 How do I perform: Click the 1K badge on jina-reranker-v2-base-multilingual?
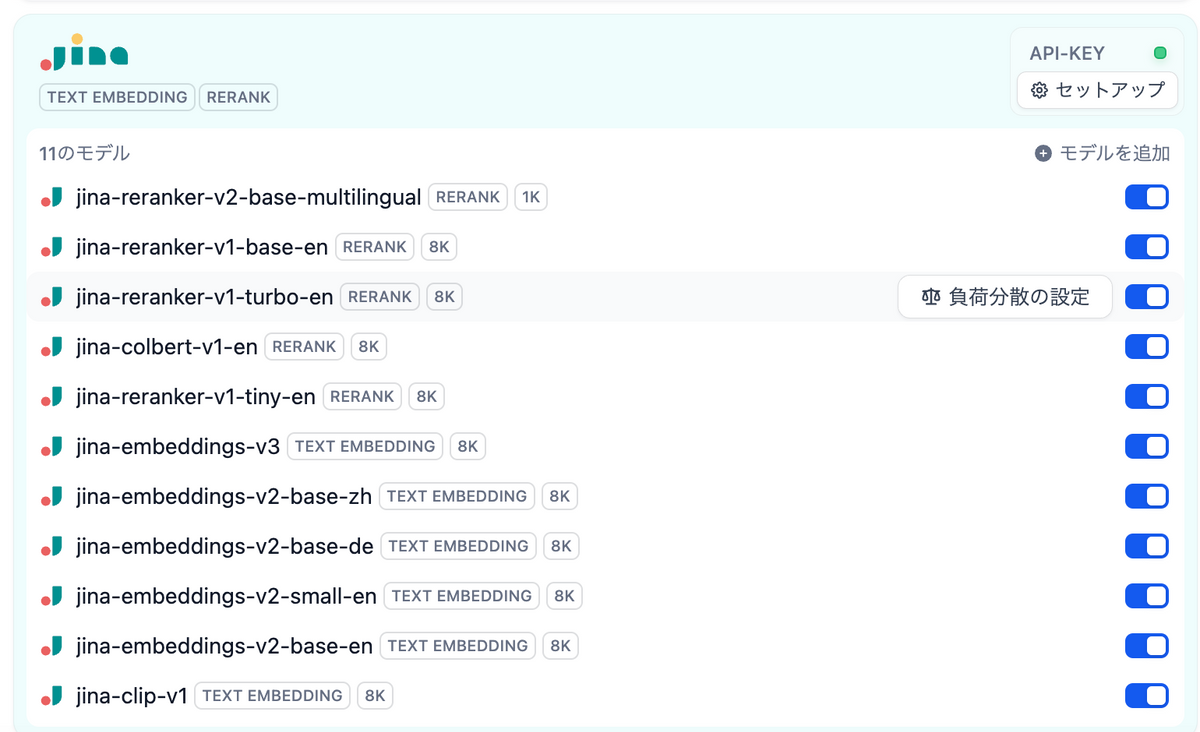(531, 197)
